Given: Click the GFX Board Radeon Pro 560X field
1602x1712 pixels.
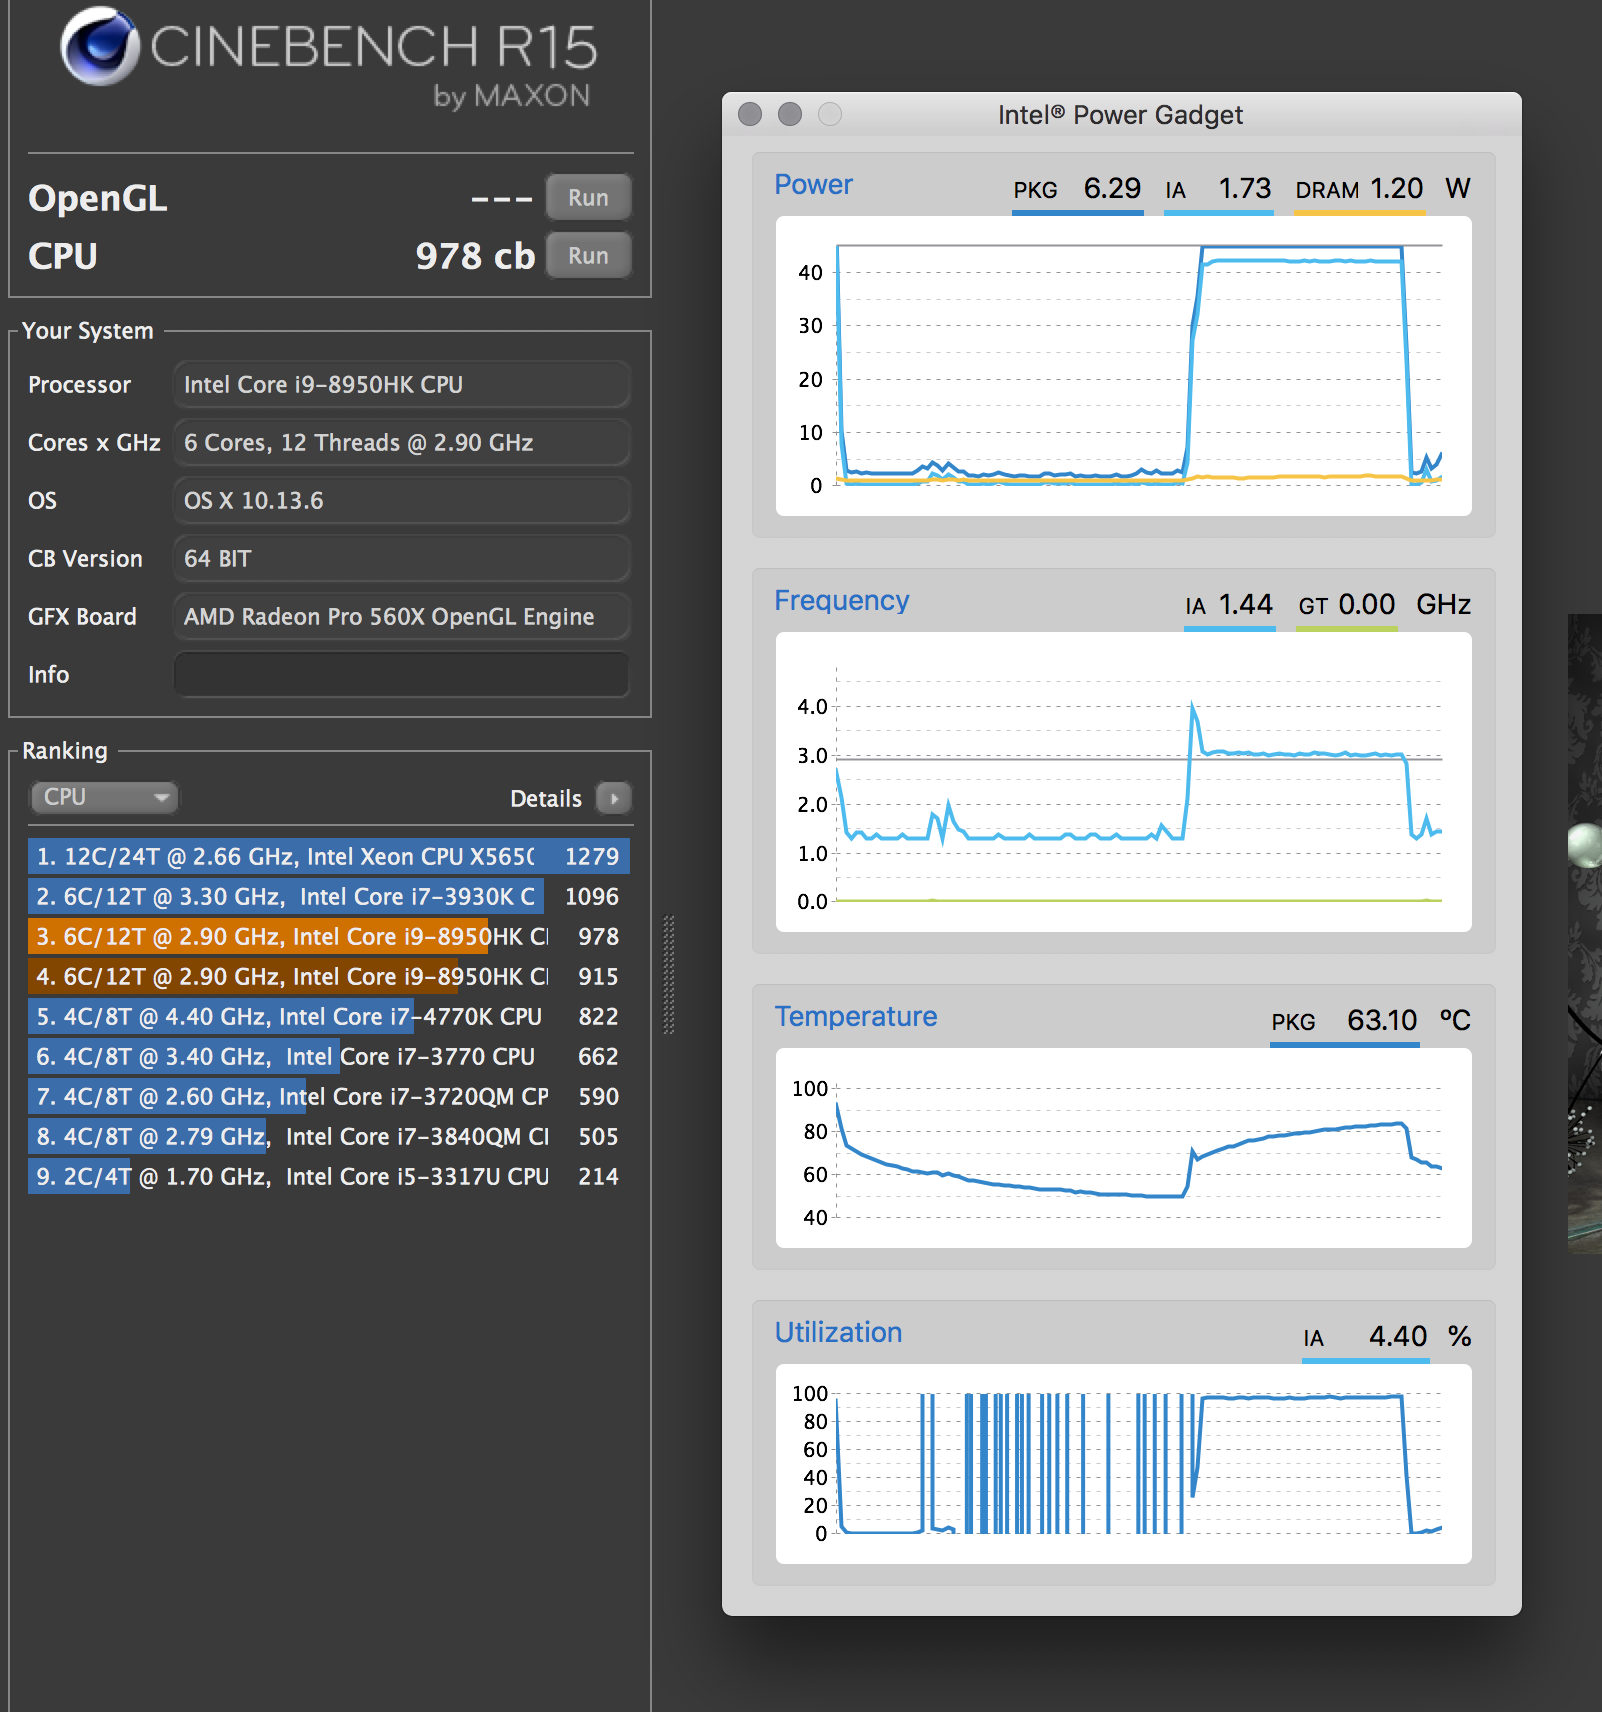Looking at the screenshot, I should click(402, 616).
